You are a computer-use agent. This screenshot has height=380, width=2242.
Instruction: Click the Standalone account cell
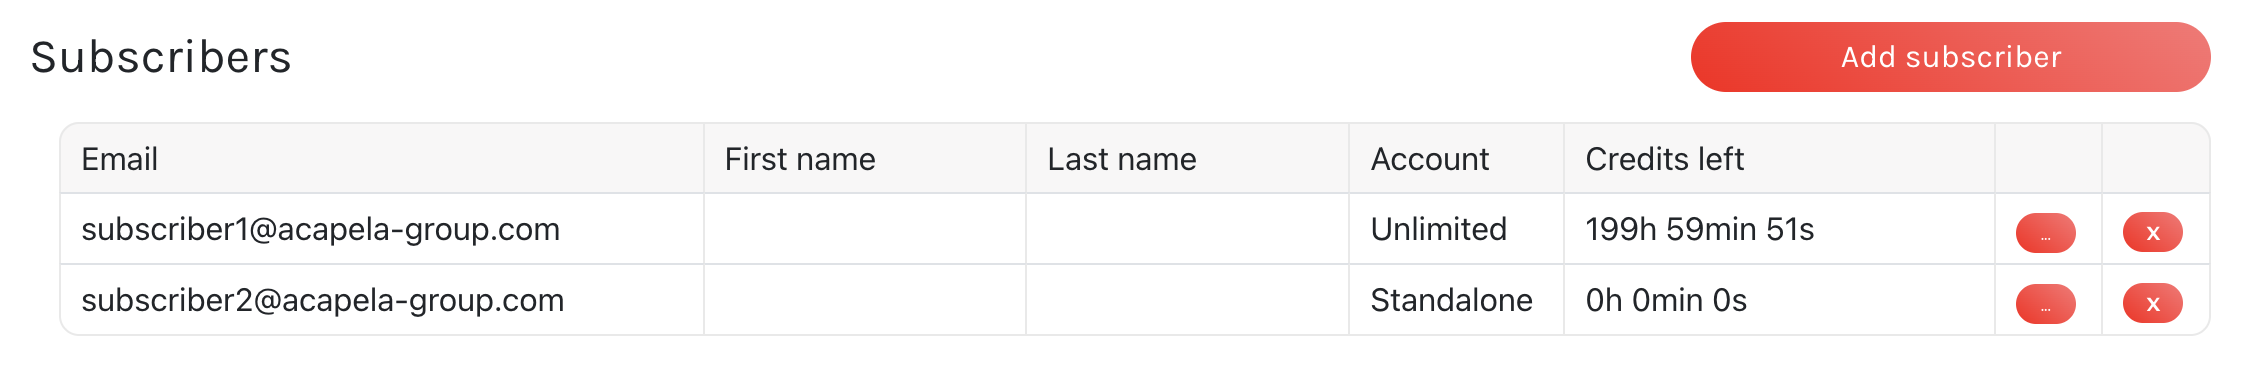pyautogui.click(x=1456, y=300)
